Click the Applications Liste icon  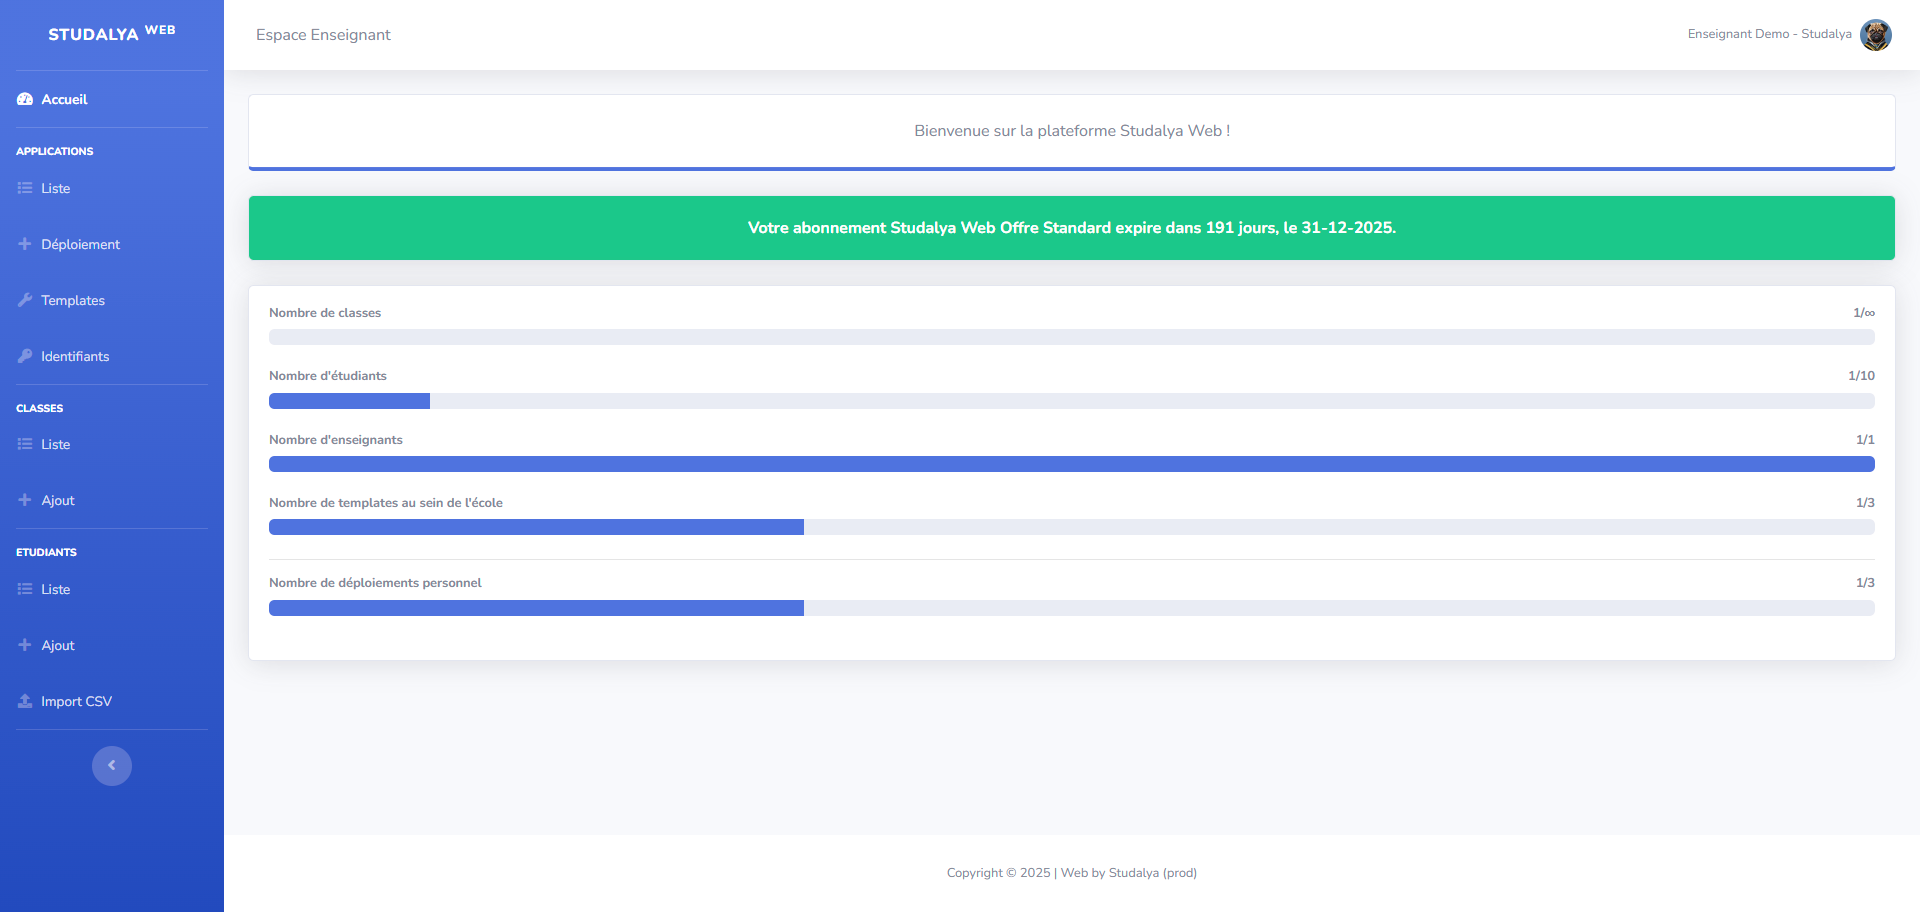[x=25, y=188]
